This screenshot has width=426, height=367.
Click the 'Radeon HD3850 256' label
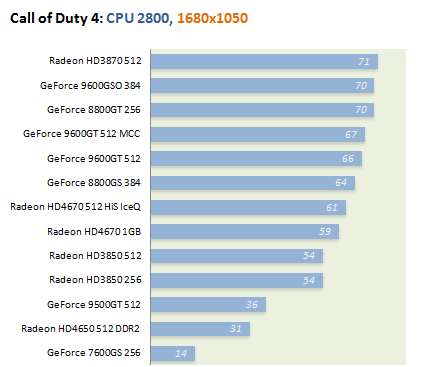95,280
